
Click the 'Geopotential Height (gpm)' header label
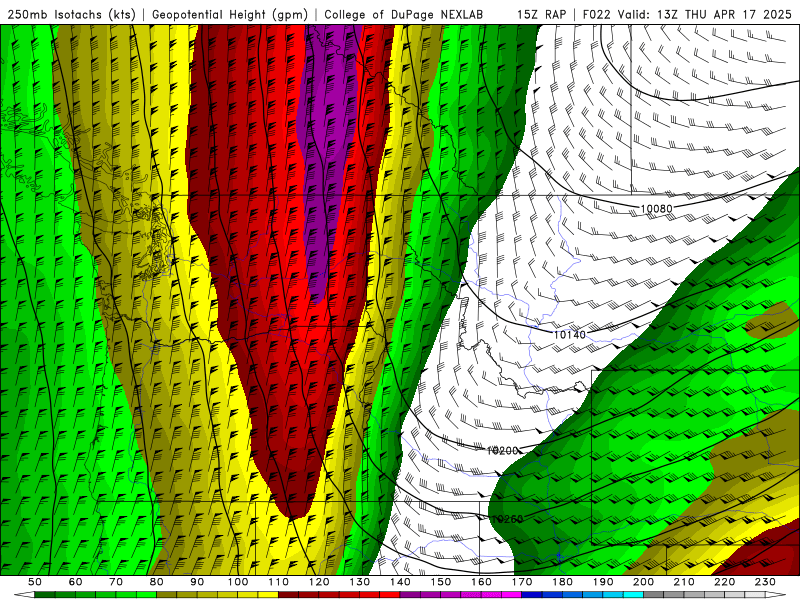[230, 14]
